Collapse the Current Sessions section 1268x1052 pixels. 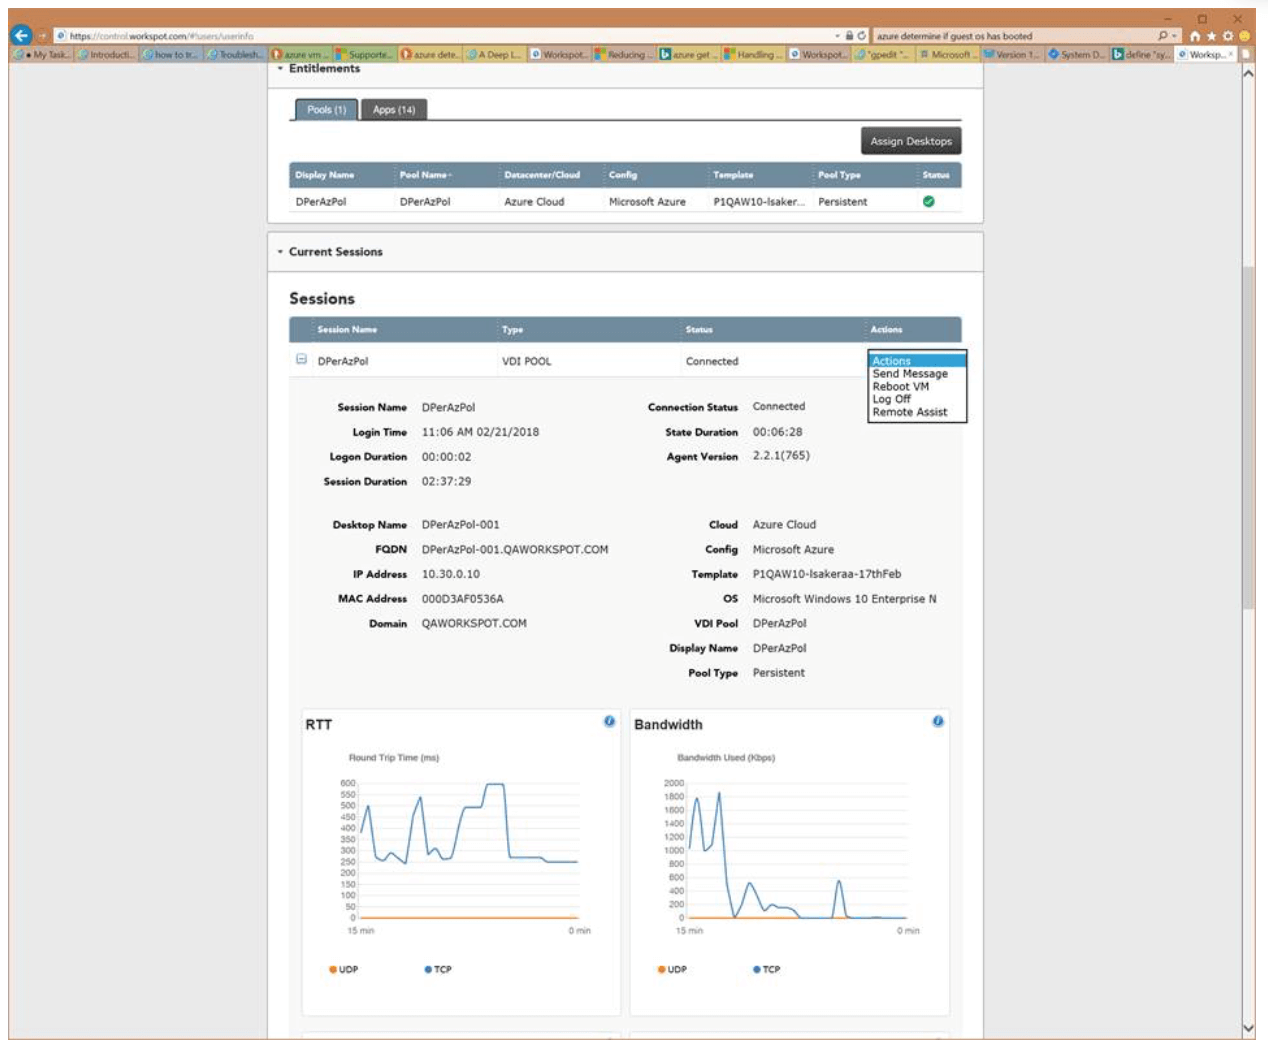[280, 252]
